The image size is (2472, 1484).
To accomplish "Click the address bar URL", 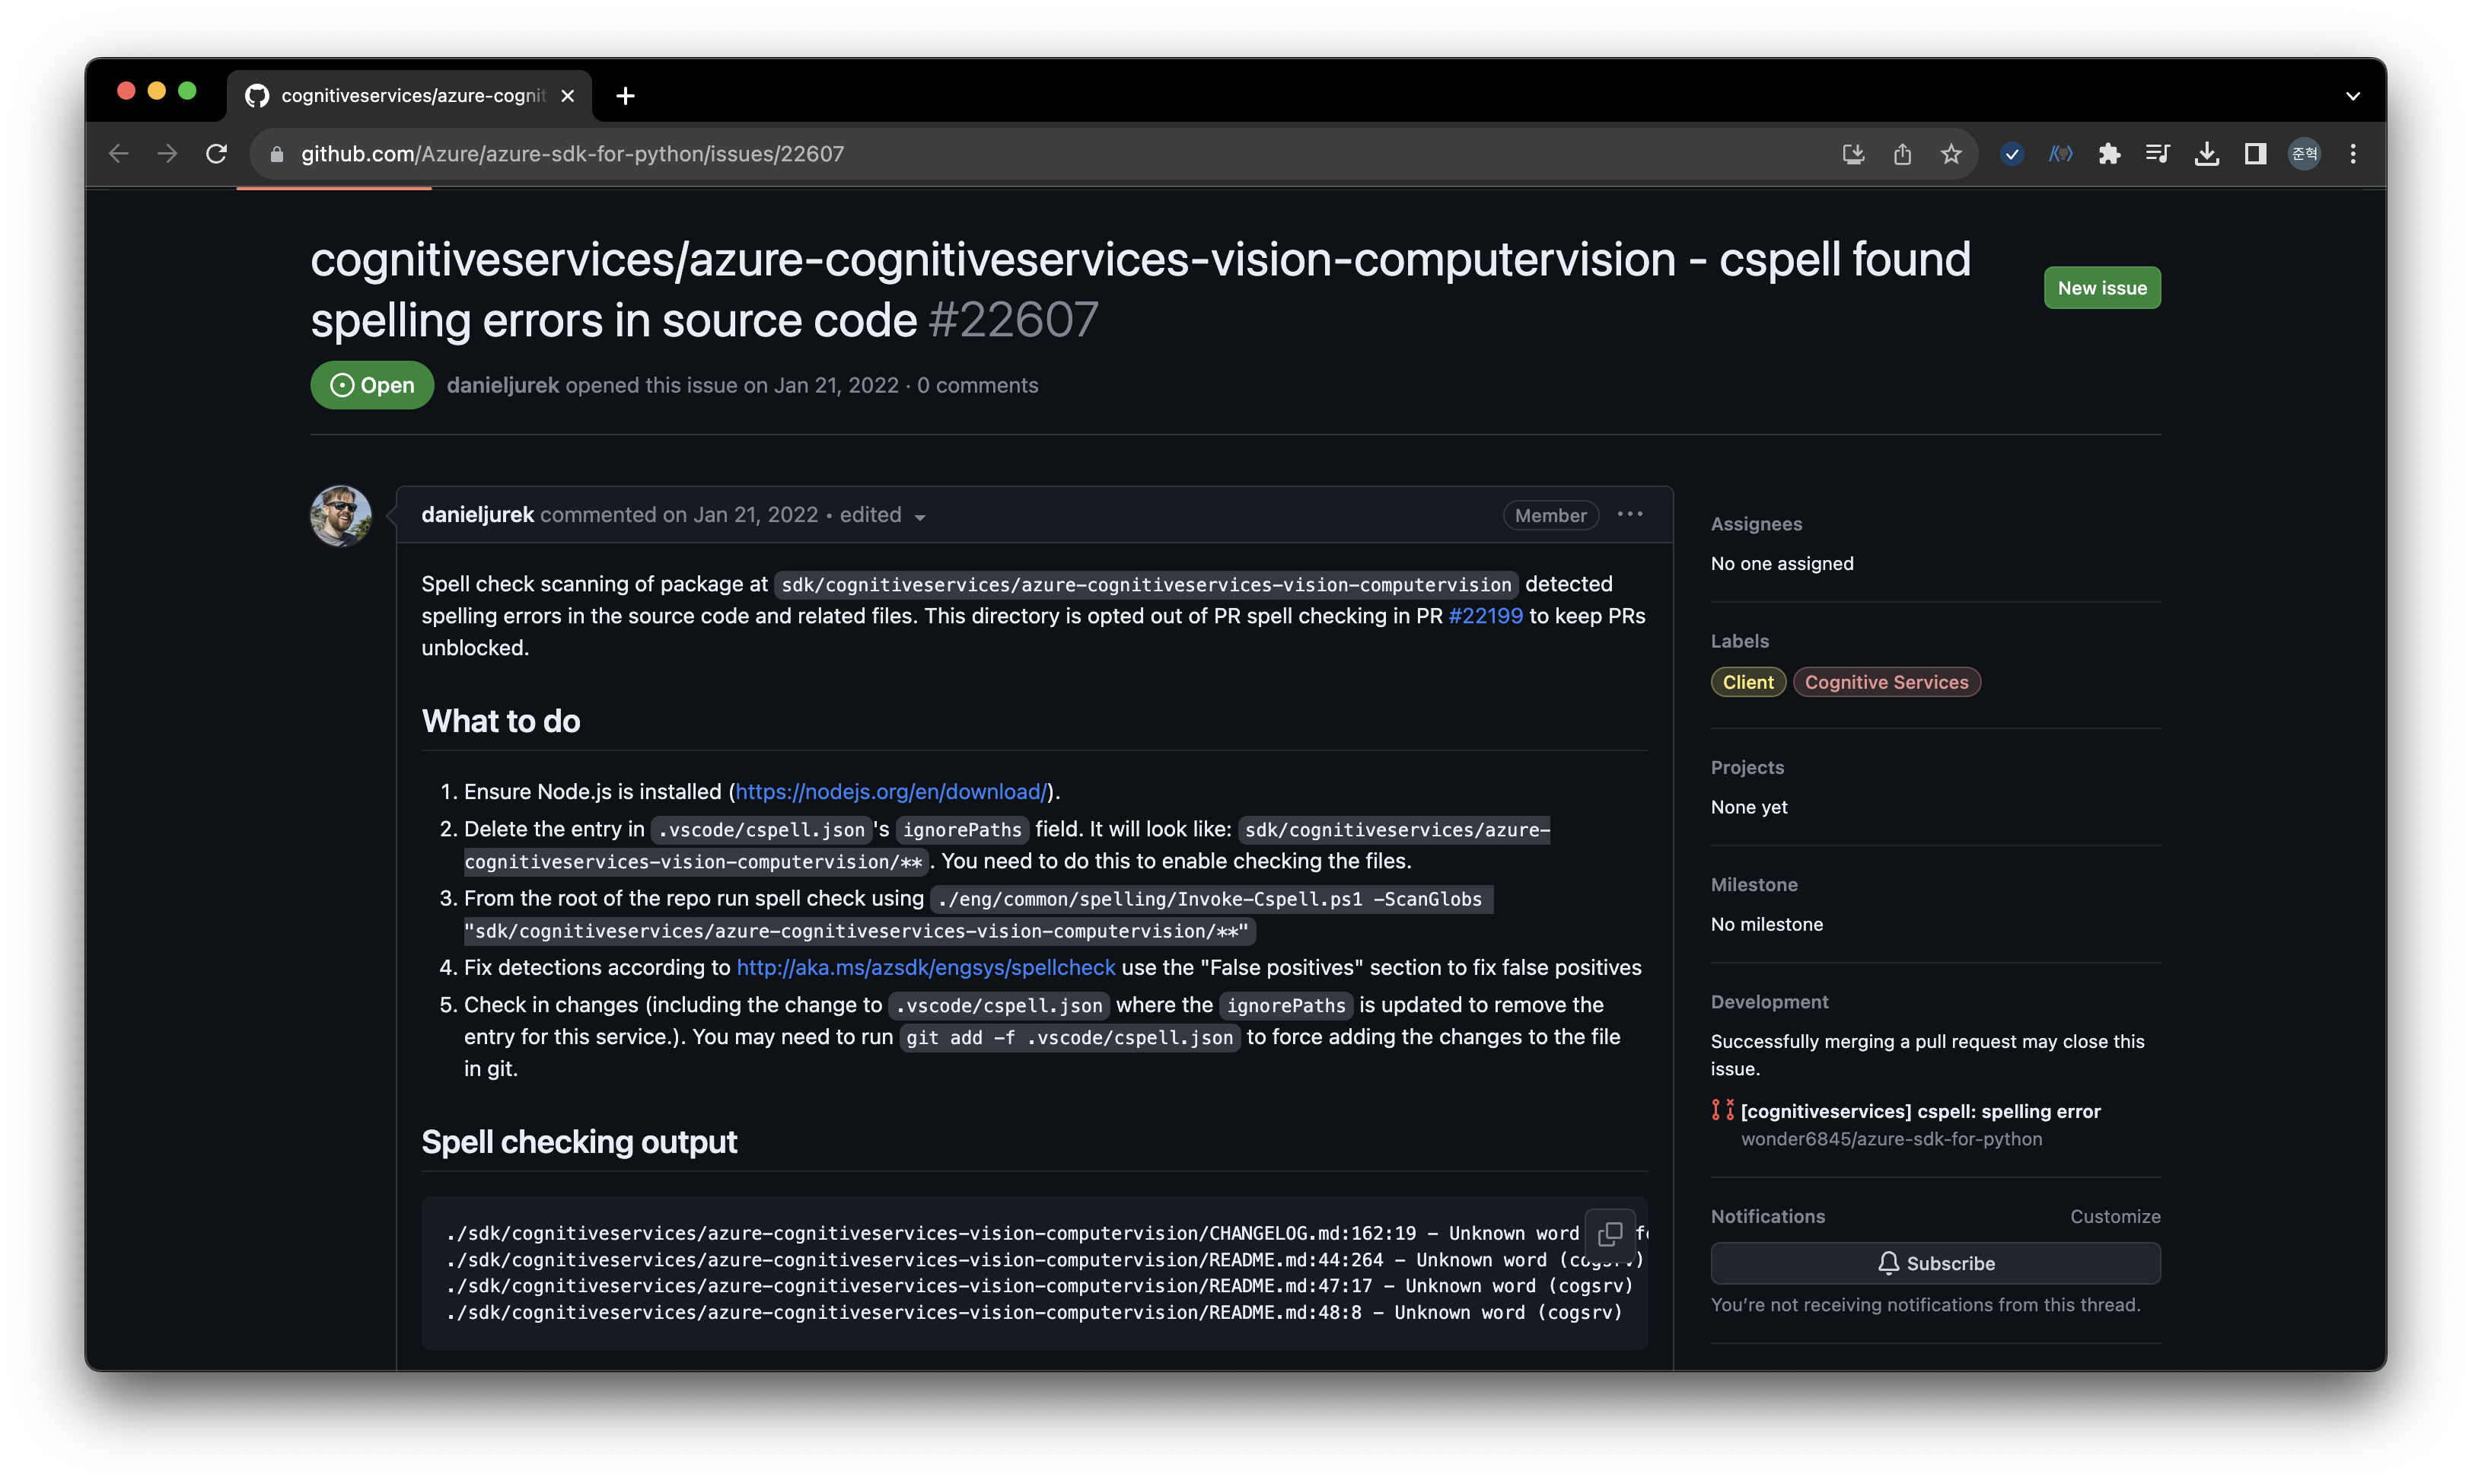I will [x=572, y=154].
